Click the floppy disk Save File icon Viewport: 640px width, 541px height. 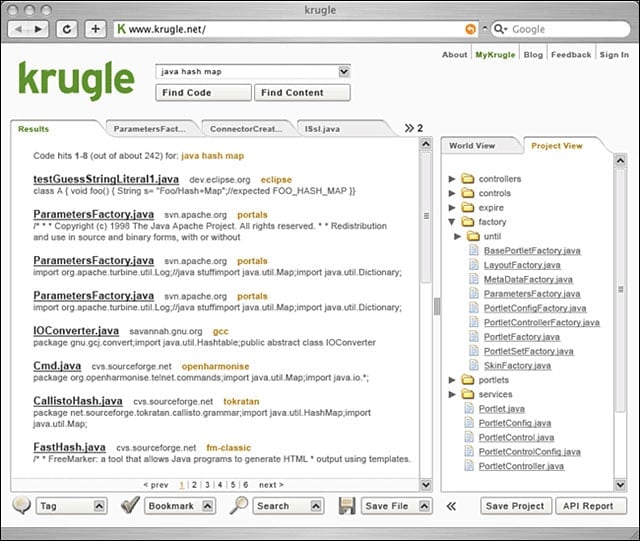tap(347, 505)
